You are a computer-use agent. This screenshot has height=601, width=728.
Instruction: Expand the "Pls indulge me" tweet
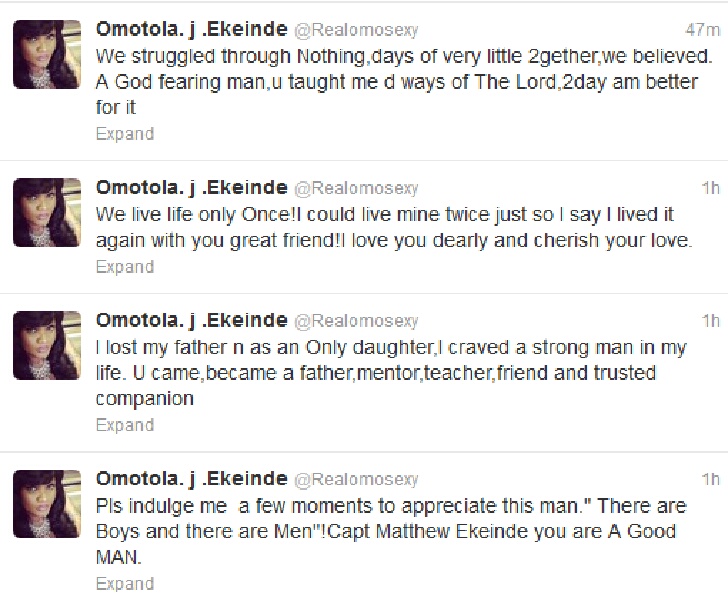point(124,584)
